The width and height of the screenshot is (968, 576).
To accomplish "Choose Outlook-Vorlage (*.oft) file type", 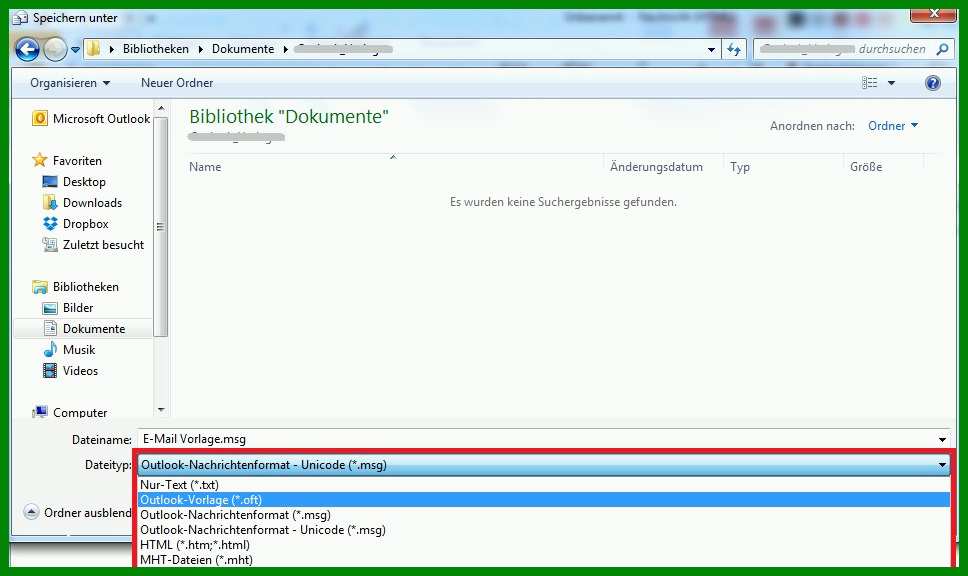I will click(x=544, y=499).
